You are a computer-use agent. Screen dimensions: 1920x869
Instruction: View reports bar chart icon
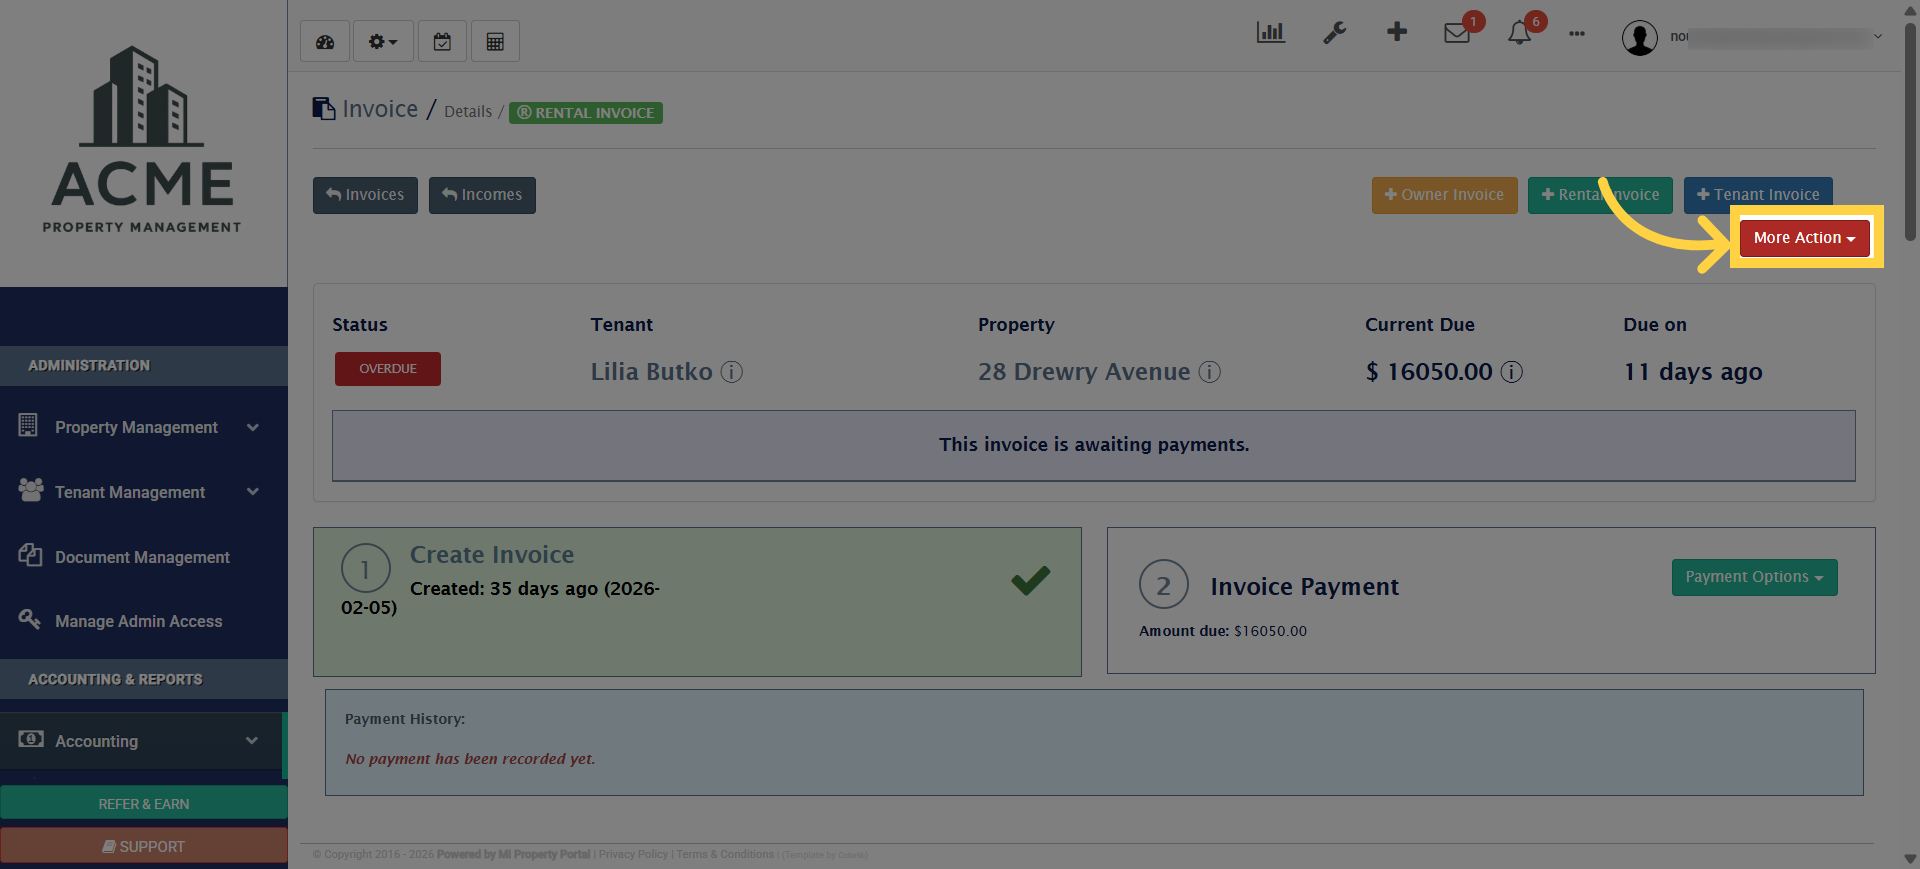coord(1270,33)
